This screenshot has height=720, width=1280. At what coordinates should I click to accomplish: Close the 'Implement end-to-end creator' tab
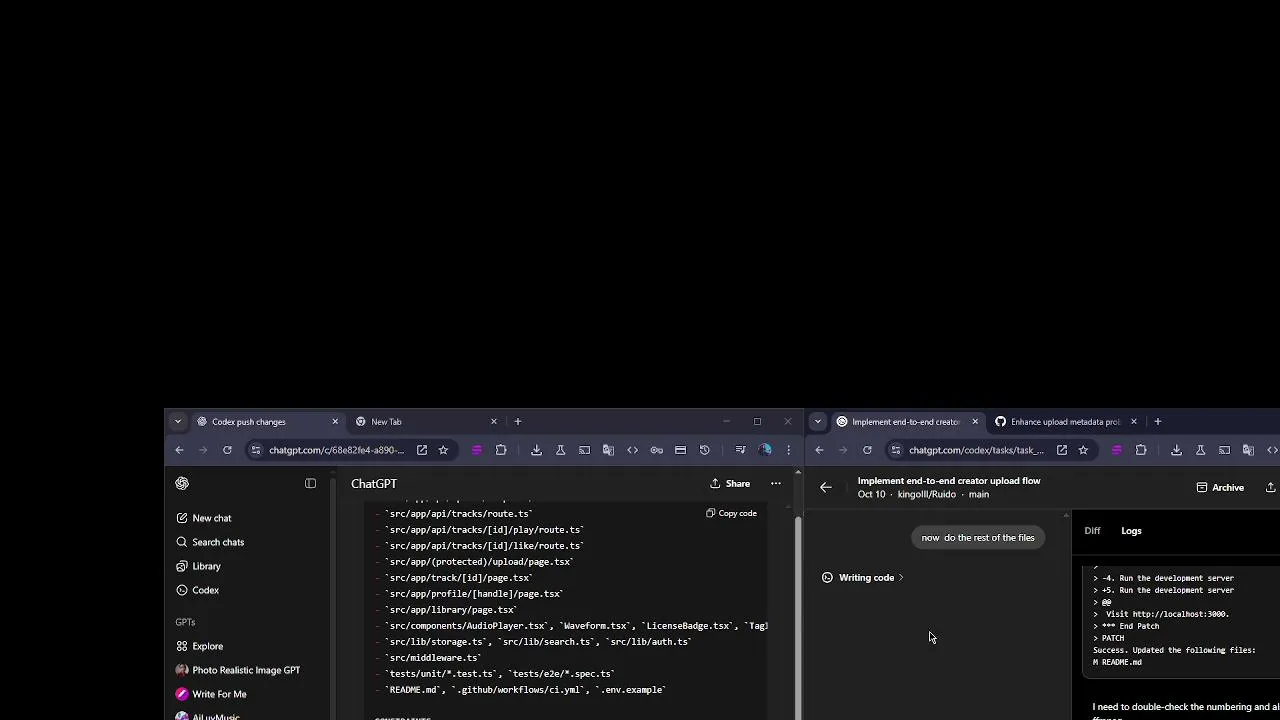click(975, 422)
